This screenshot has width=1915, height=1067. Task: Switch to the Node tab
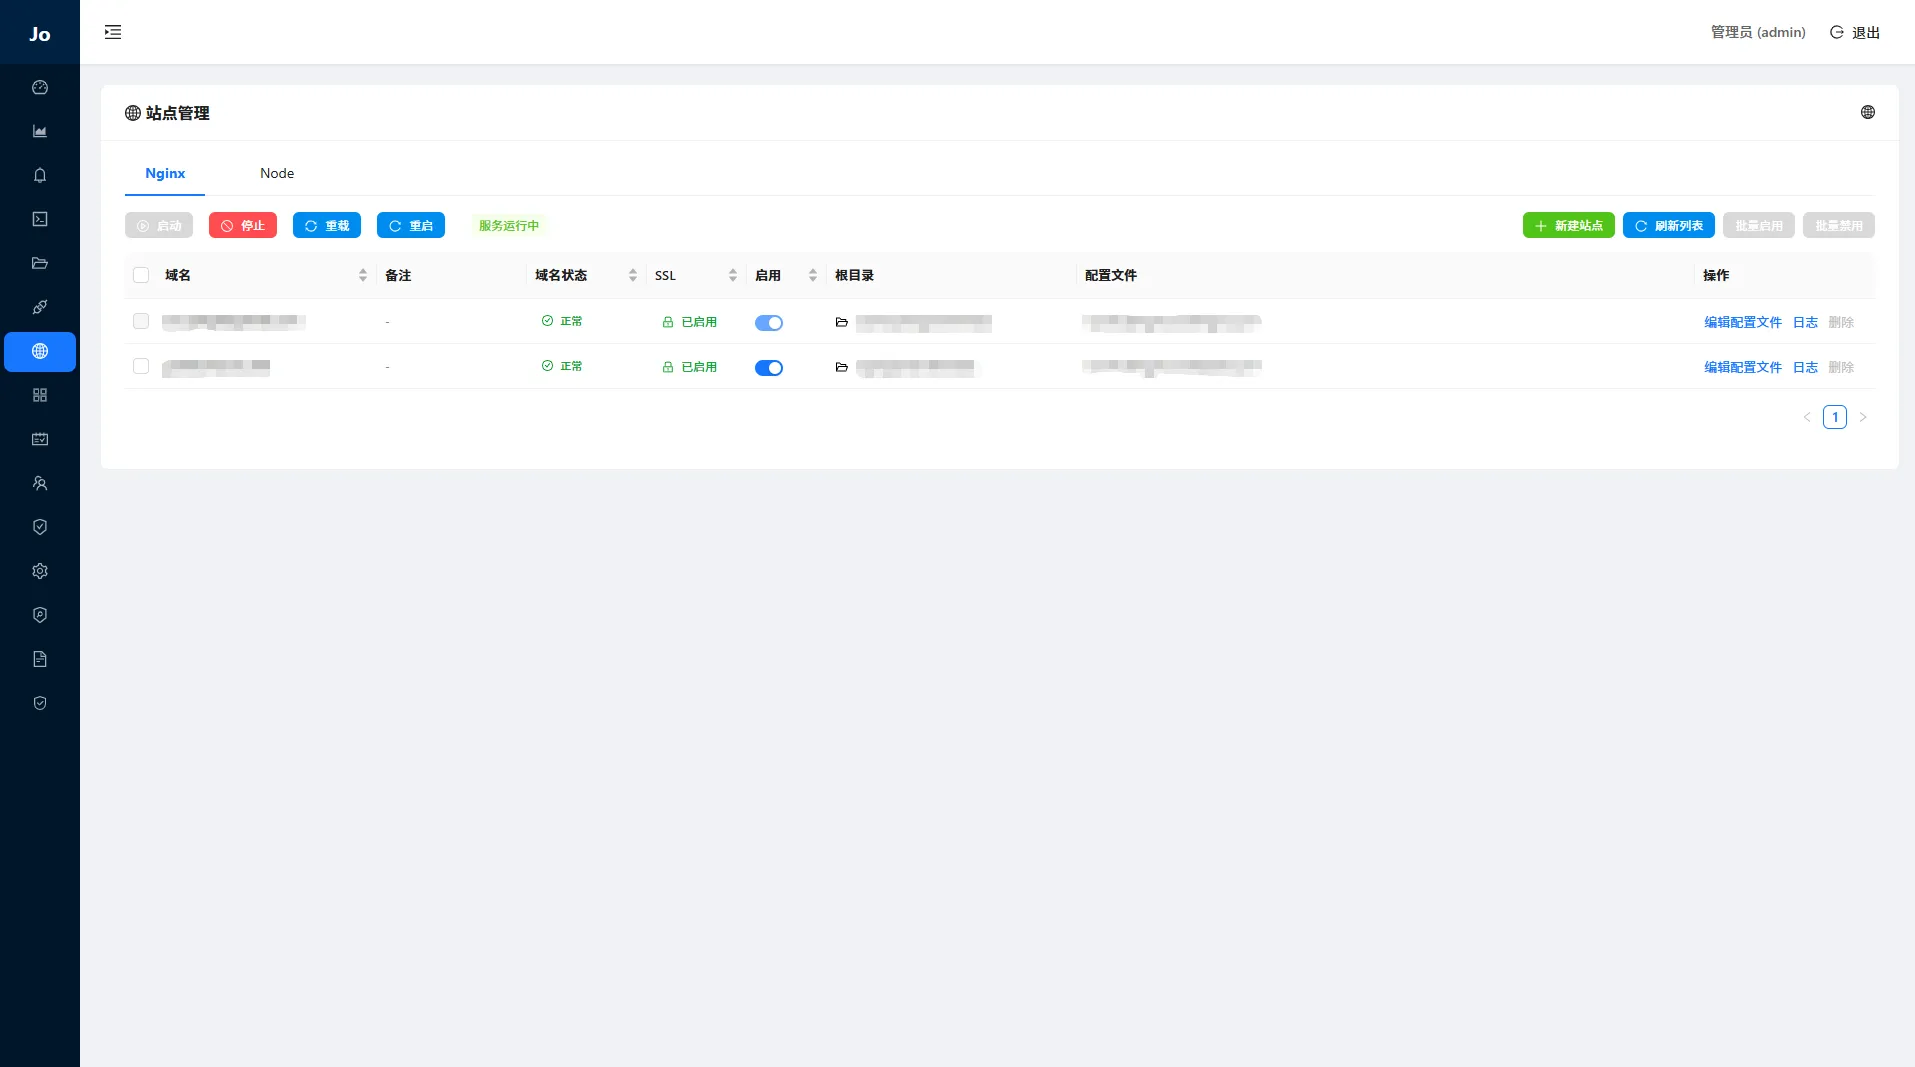tap(277, 174)
